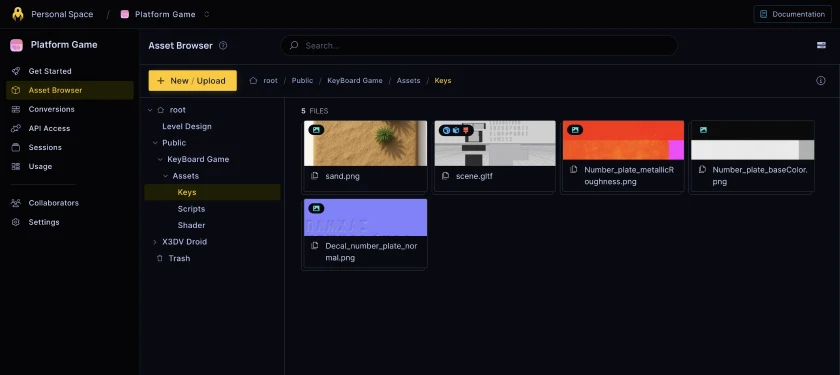This screenshot has height=375, width=840.
Task: Open Collaborators
Action: 54,203
